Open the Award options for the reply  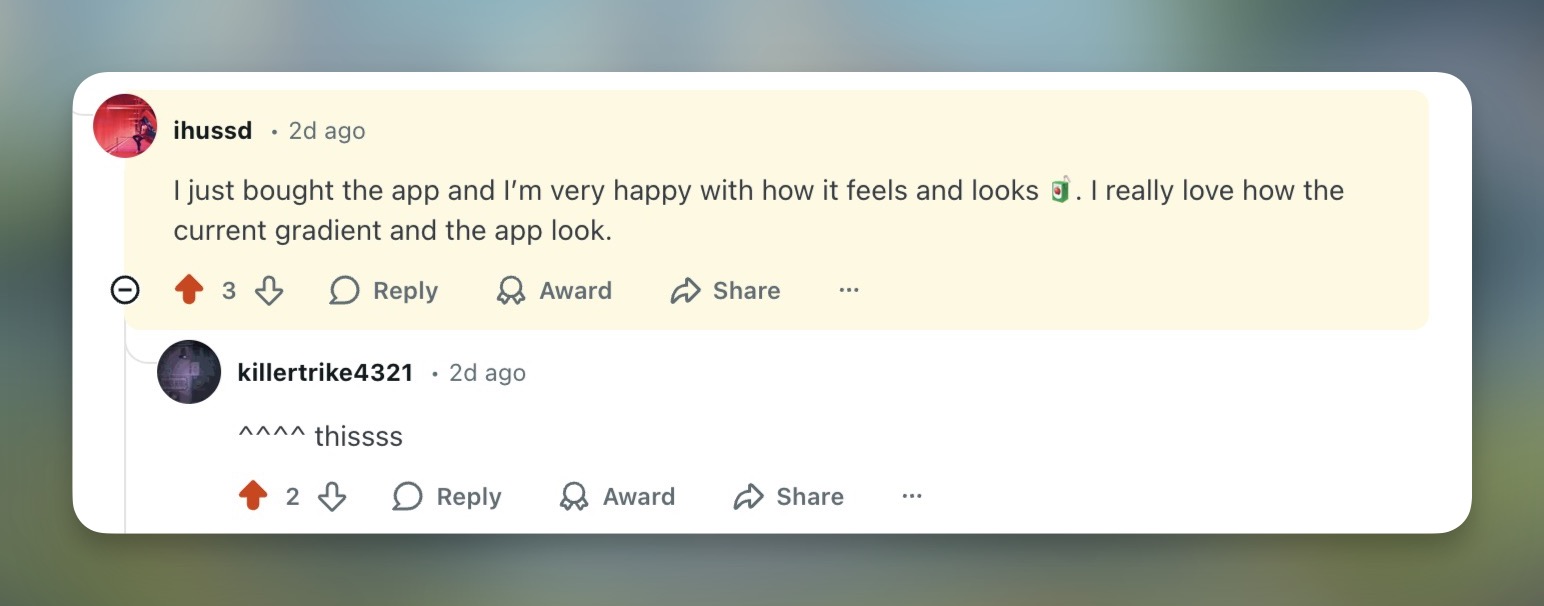[x=618, y=496]
